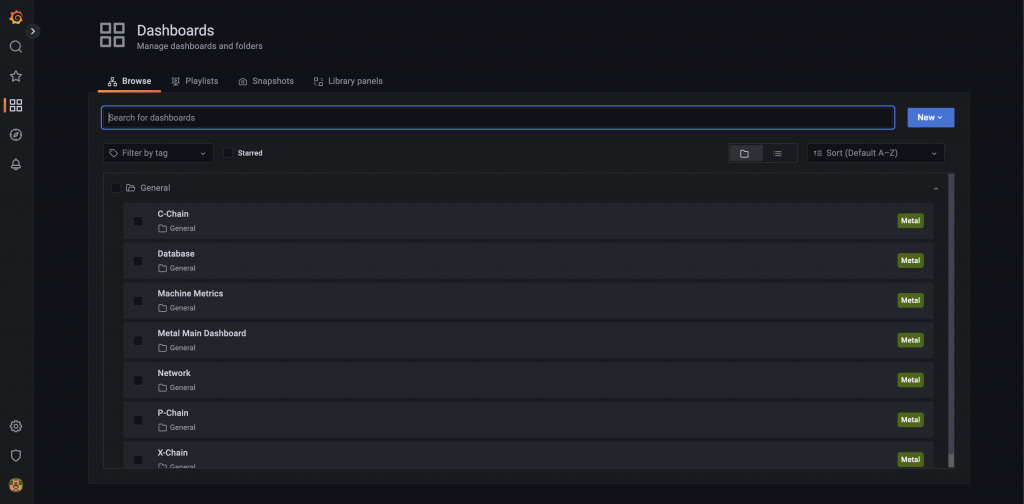Image resolution: width=1024 pixels, height=504 pixels.
Task: Click the Search for dashboards field
Action: 498,118
